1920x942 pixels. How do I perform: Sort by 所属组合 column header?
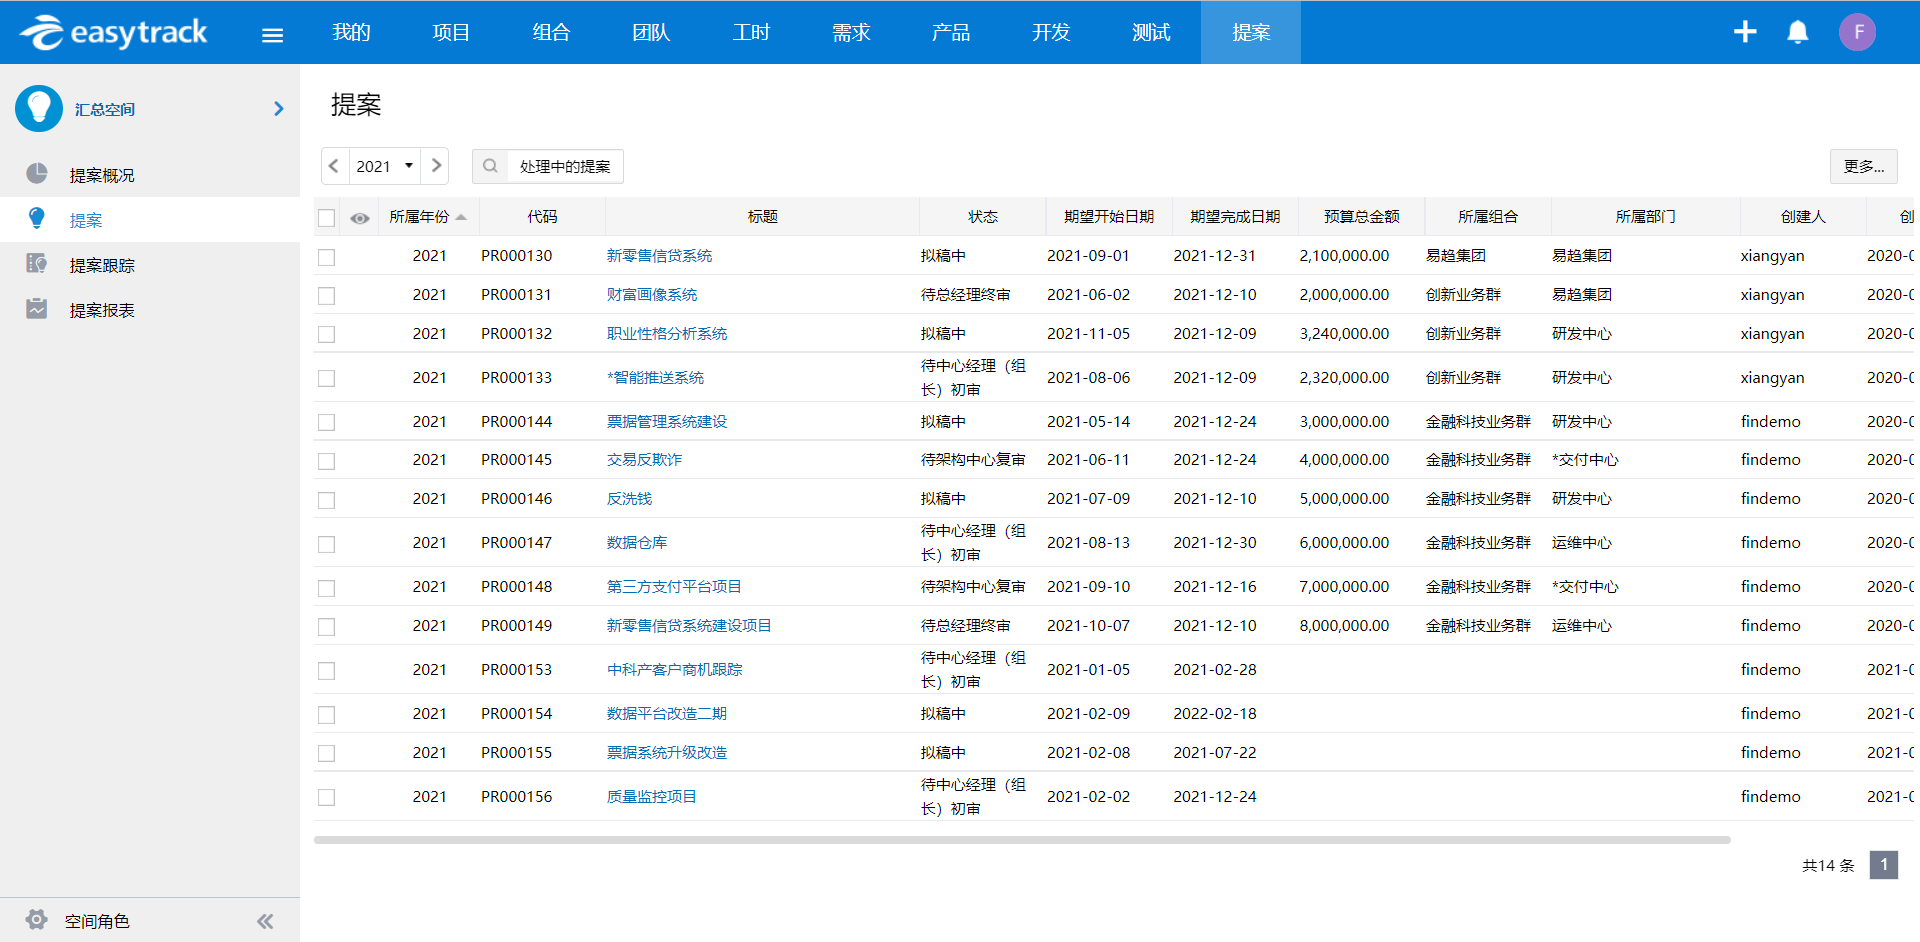click(1487, 217)
